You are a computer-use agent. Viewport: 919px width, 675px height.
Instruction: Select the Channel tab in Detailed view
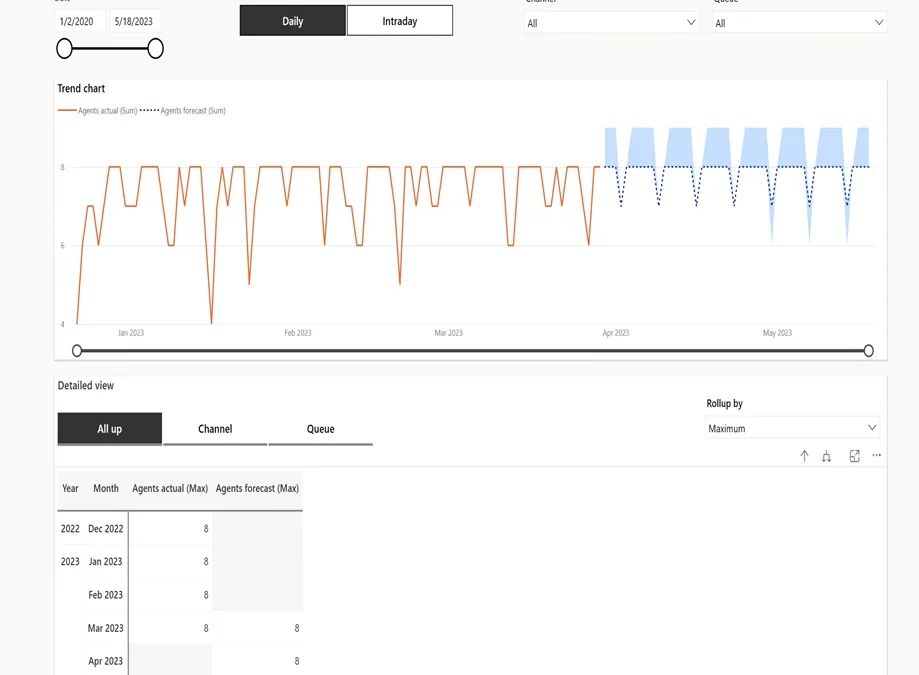point(215,429)
